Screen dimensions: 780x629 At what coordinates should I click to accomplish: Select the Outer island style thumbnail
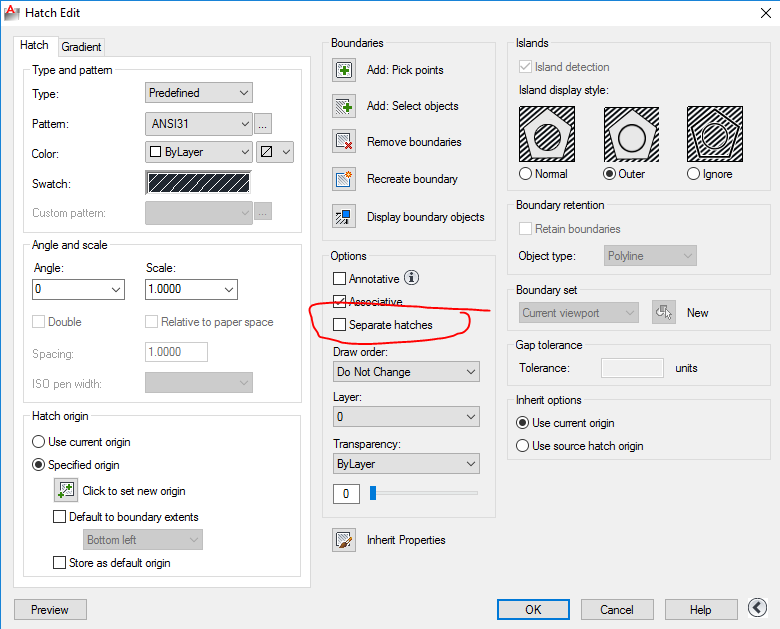[631, 134]
